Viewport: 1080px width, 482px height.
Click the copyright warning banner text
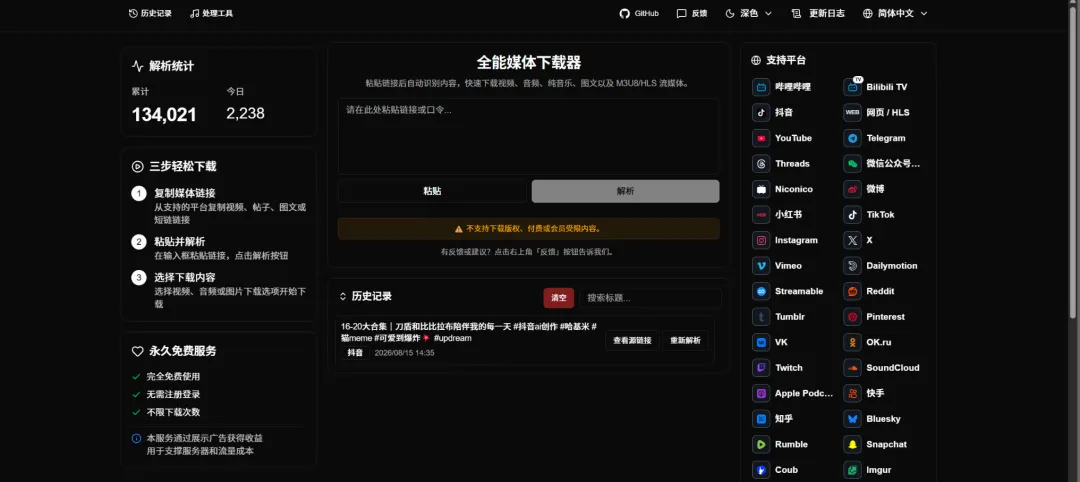534,229
